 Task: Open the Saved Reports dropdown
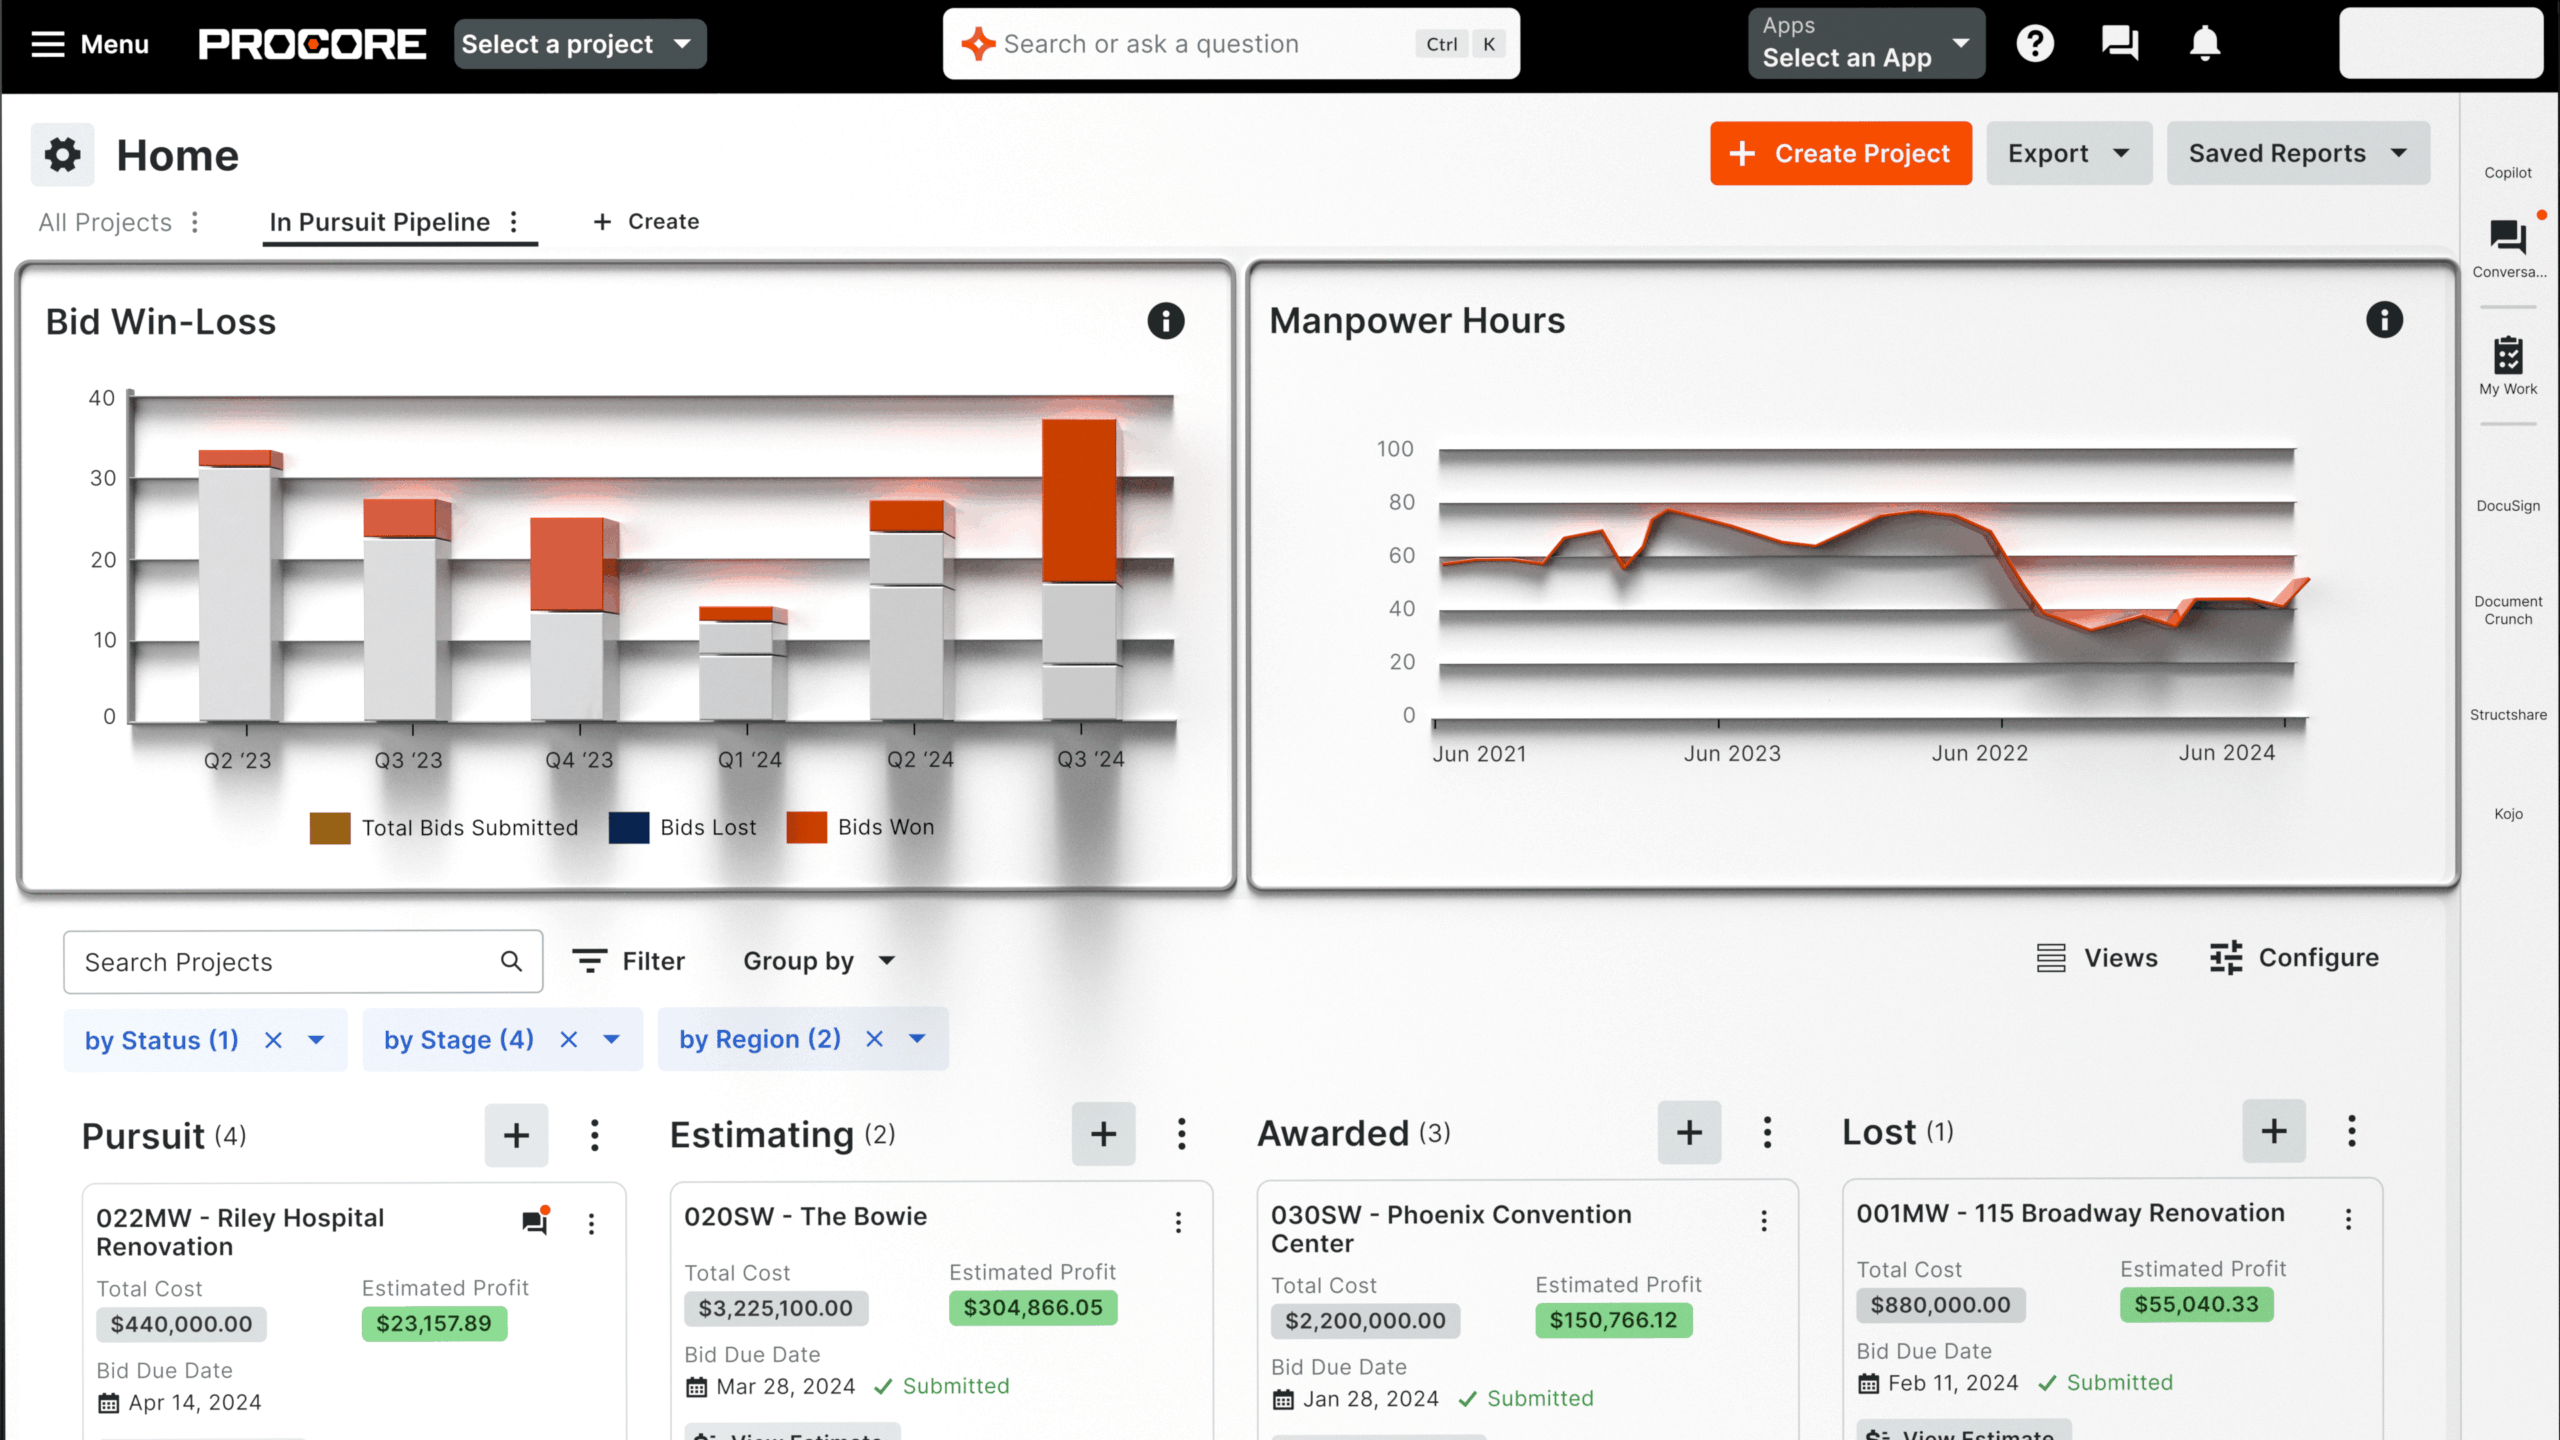2297,153
